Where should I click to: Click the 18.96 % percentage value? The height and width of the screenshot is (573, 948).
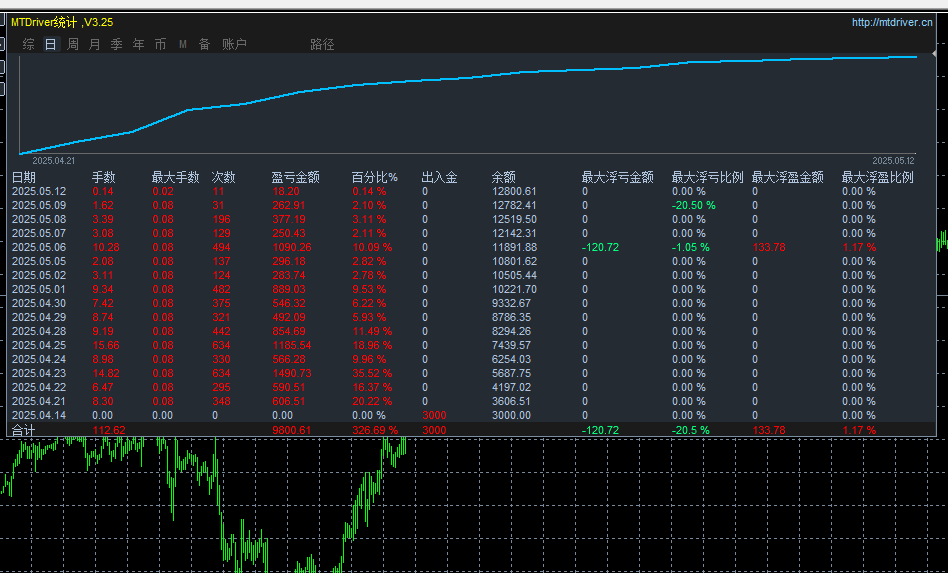[x=372, y=345]
